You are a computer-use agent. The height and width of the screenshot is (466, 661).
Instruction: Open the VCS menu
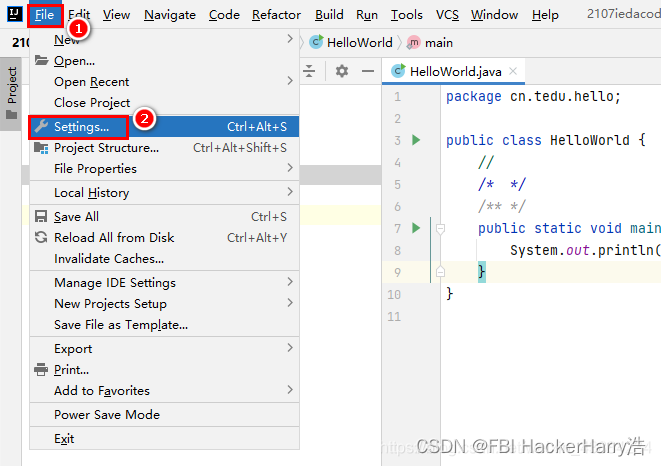(447, 15)
